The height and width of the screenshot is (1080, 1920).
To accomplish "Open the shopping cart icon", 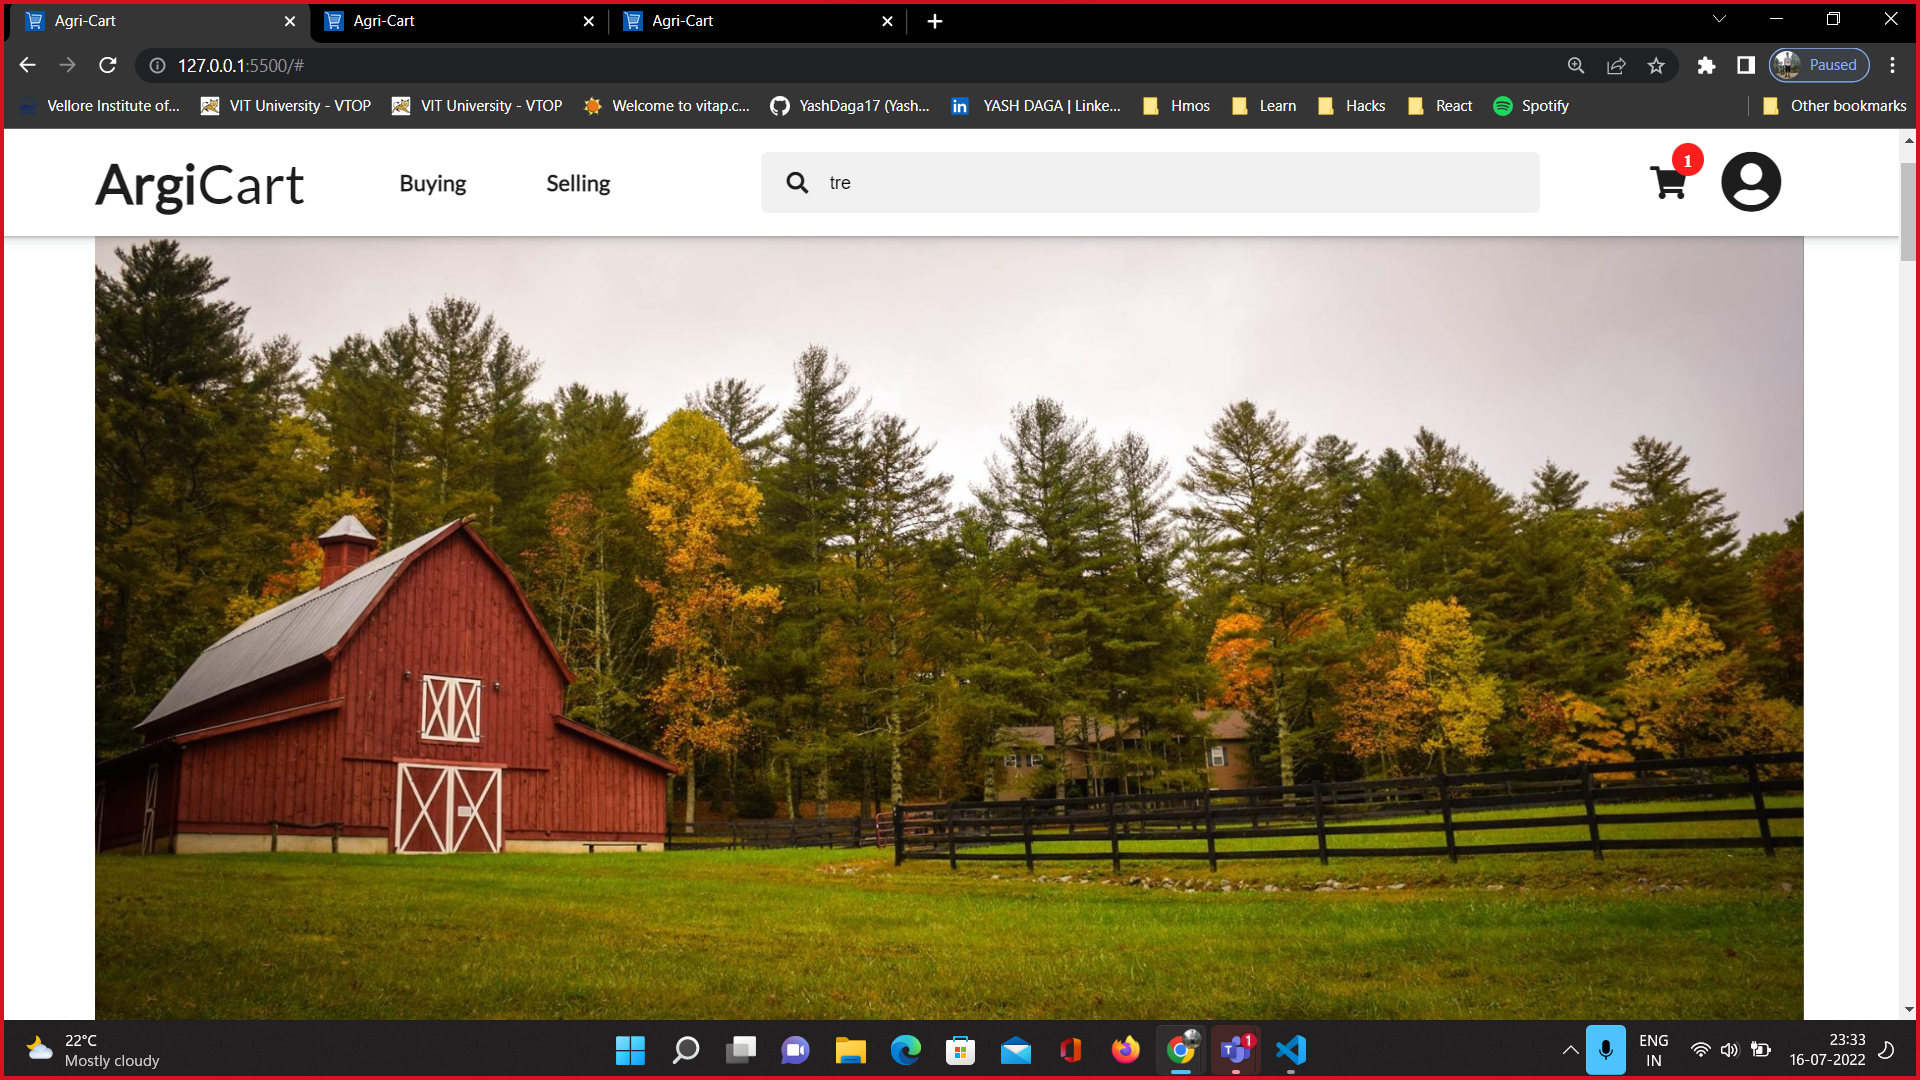I will pos(1668,183).
